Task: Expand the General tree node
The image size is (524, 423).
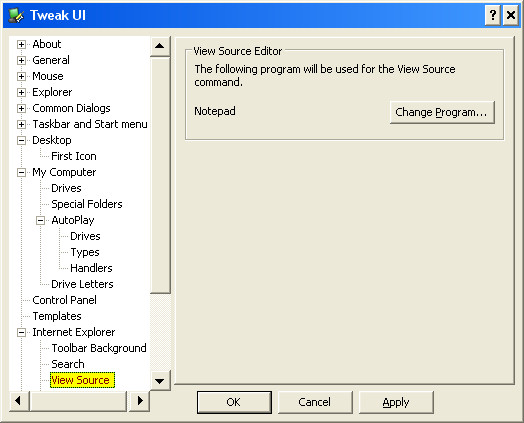Action: click(21, 60)
